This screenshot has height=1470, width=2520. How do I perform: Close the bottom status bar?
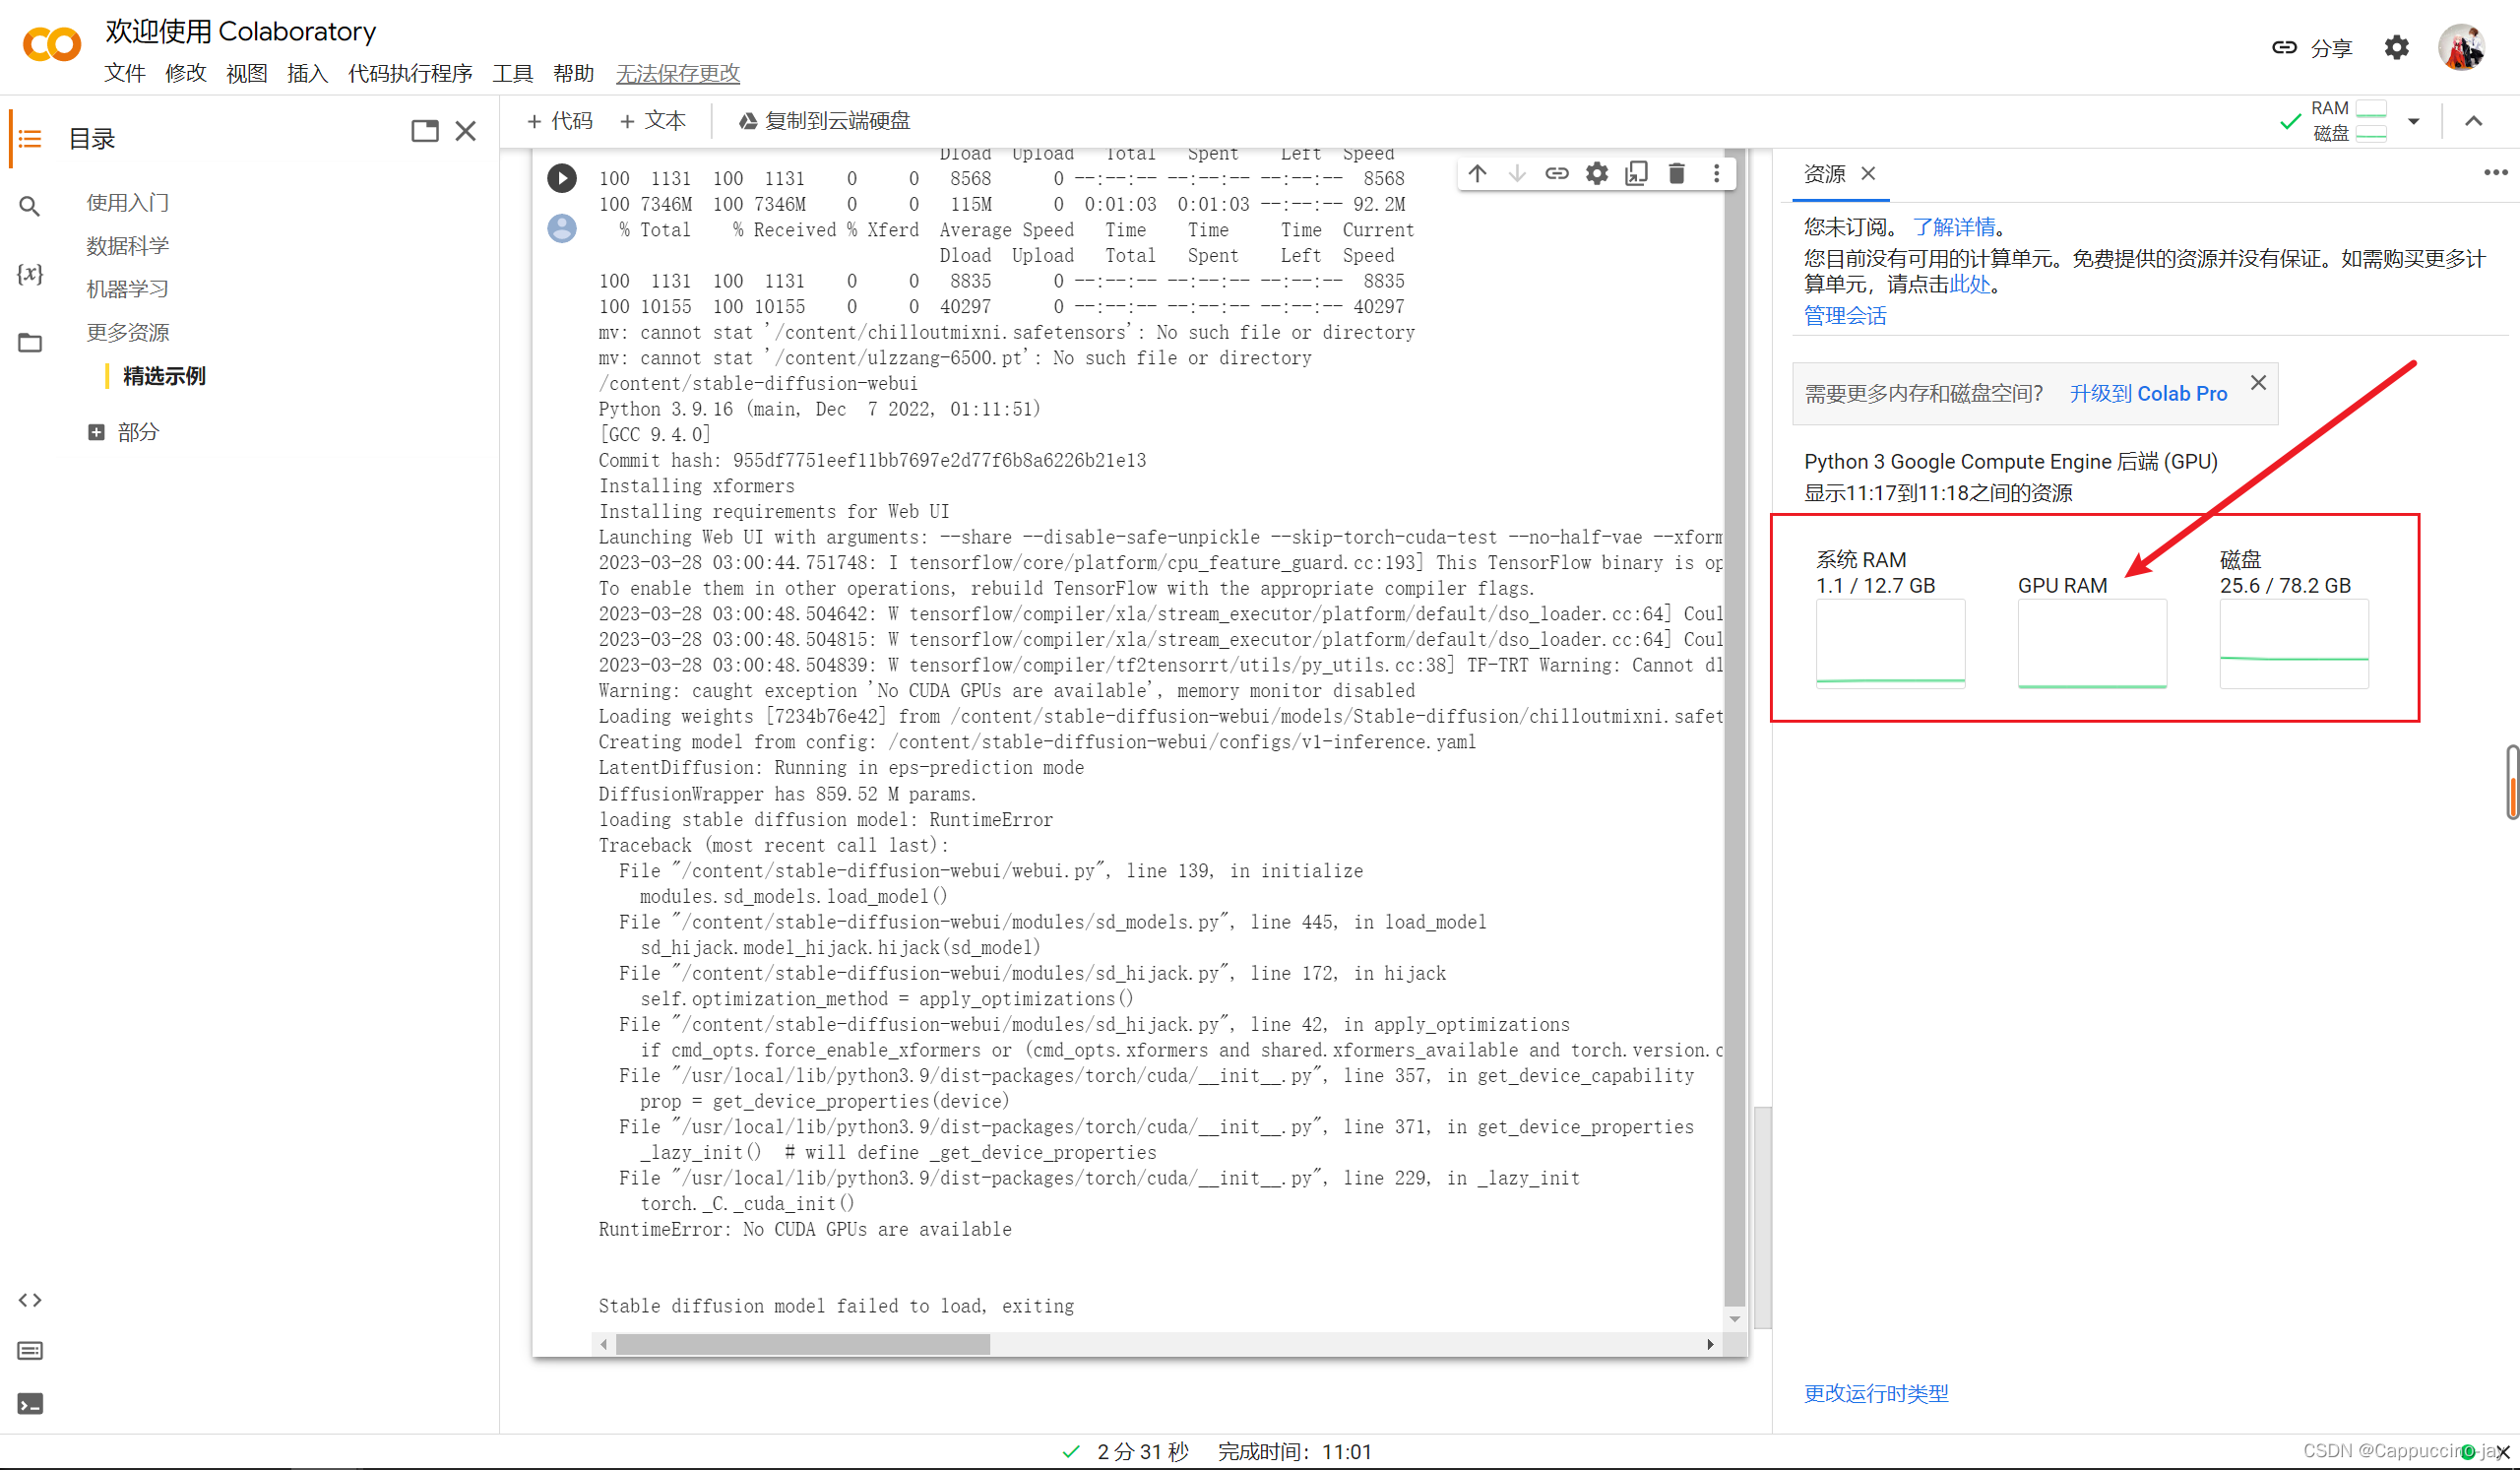[2503, 1452]
